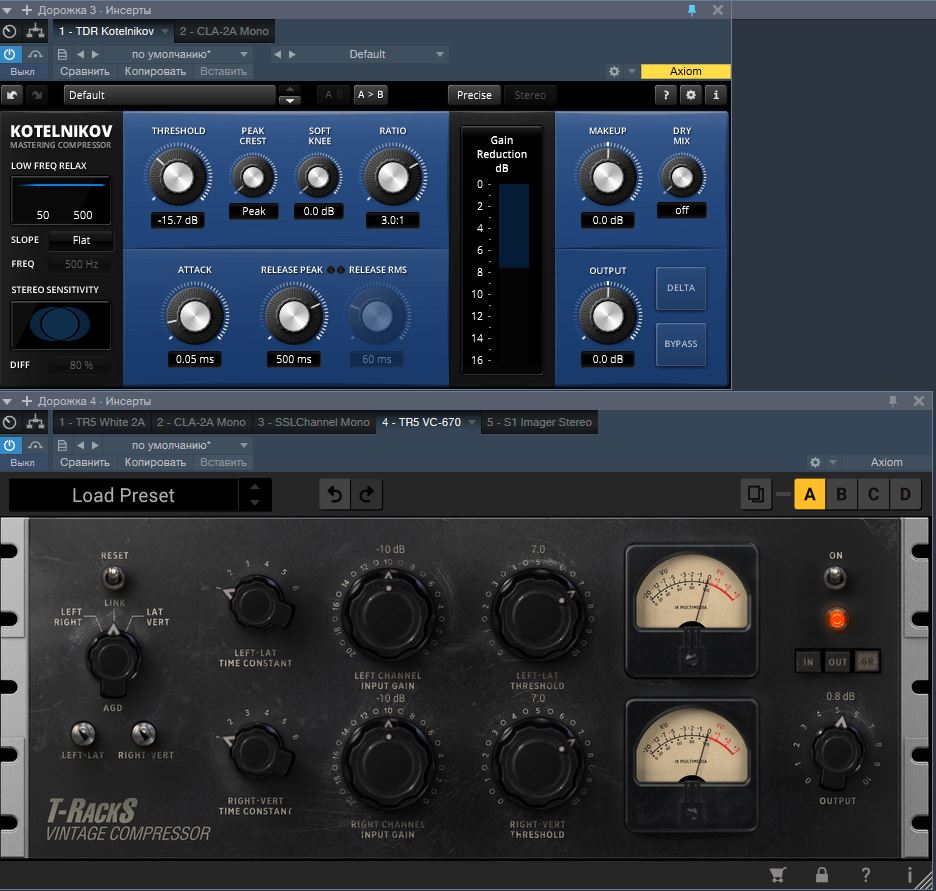The width and height of the screenshot is (936, 891).
Task: Click the routing icon in Дорожка 3 panel
Action: pos(35,31)
